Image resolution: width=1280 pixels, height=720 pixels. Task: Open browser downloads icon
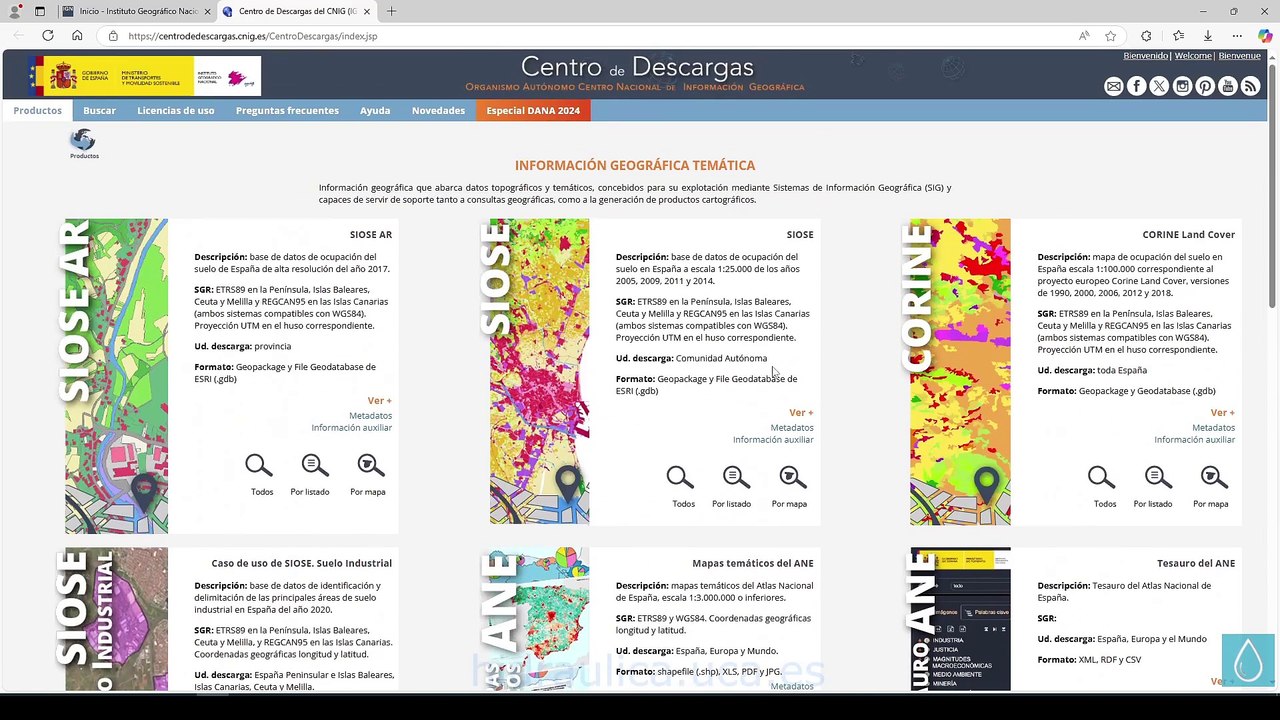click(x=1207, y=36)
